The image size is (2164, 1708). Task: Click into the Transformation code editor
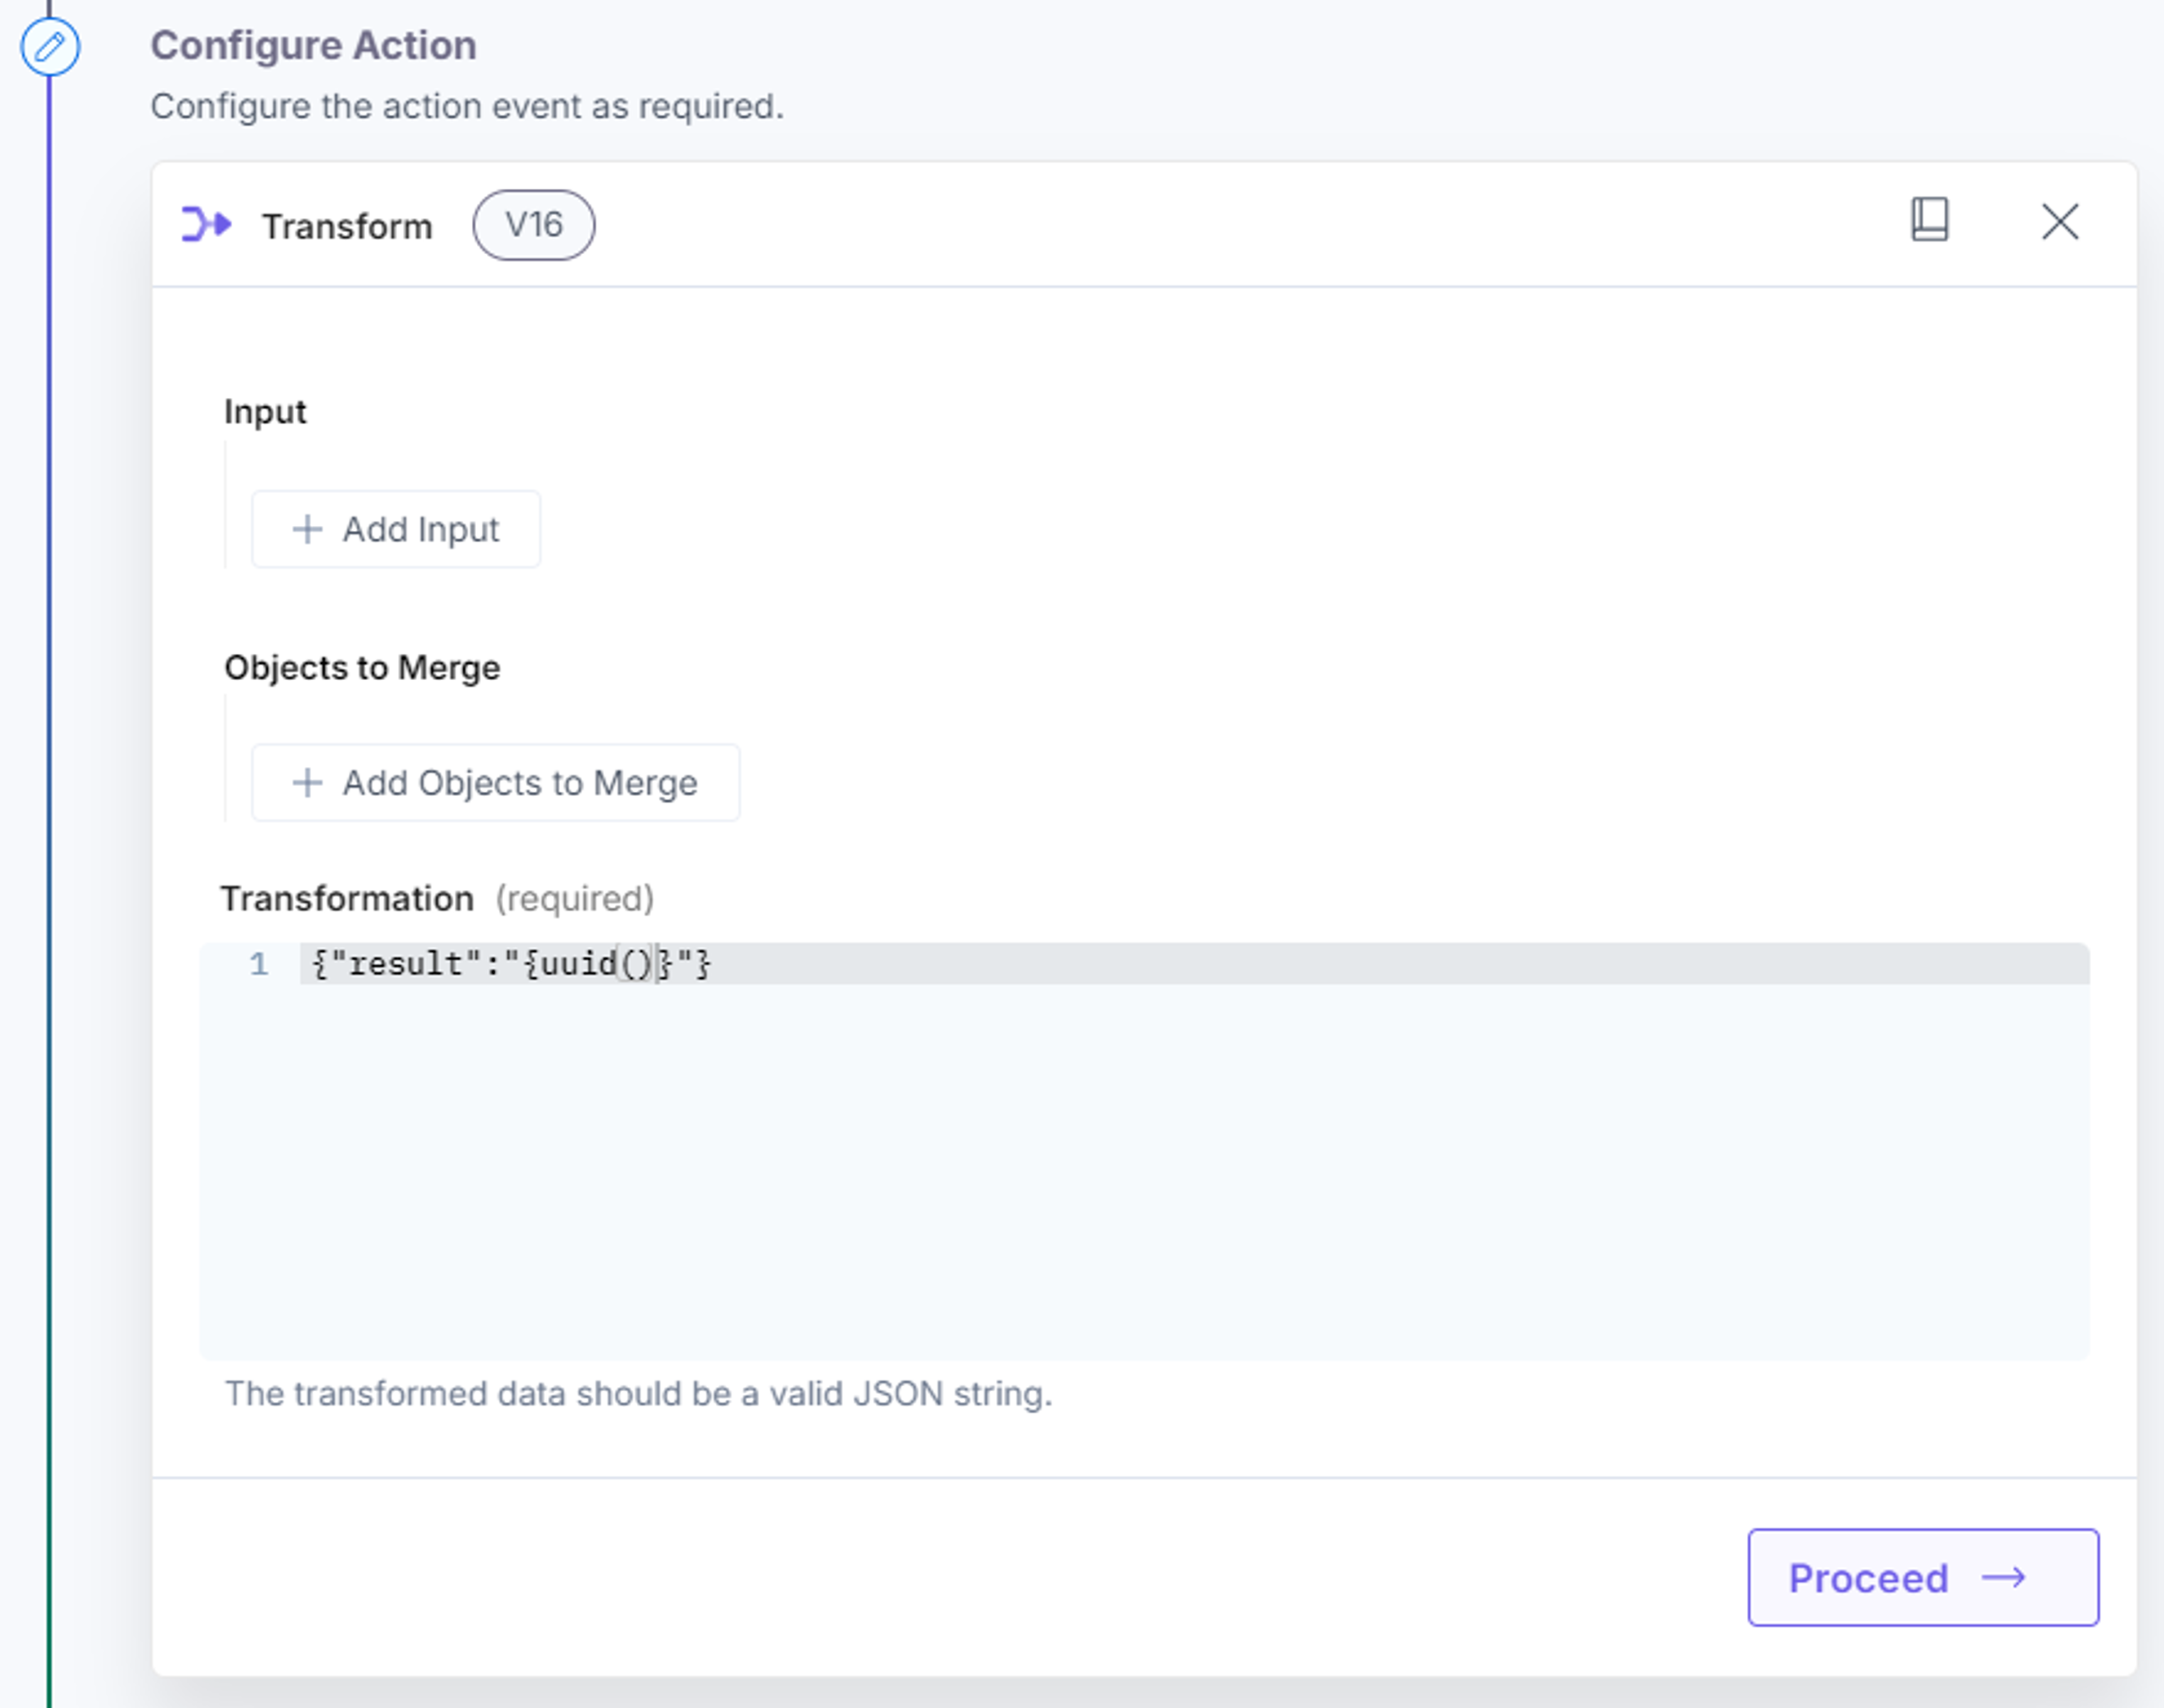[x=1144, y=1150]
